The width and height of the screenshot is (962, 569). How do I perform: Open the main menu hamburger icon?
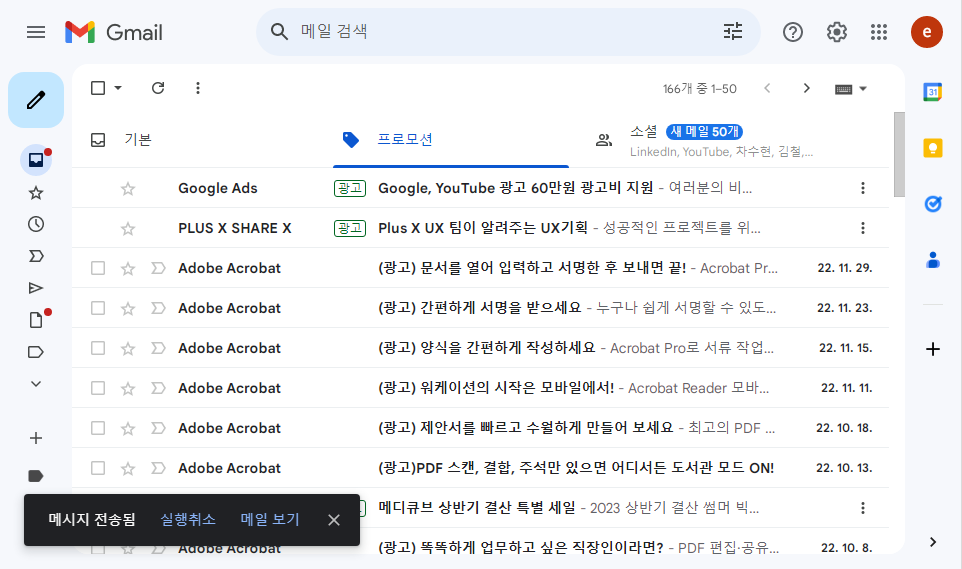coord(36,32)
